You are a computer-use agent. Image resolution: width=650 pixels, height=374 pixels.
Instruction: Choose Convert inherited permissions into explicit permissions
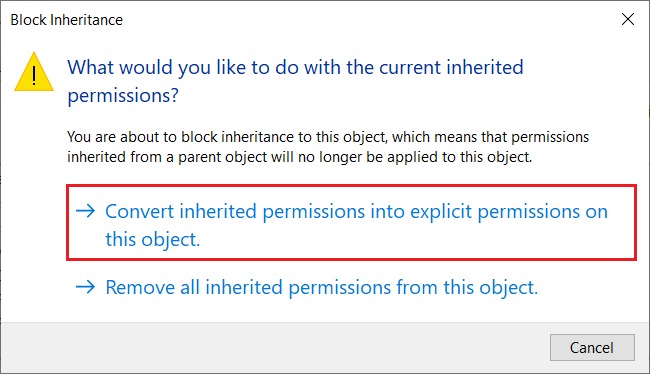(x=351, y=223)
